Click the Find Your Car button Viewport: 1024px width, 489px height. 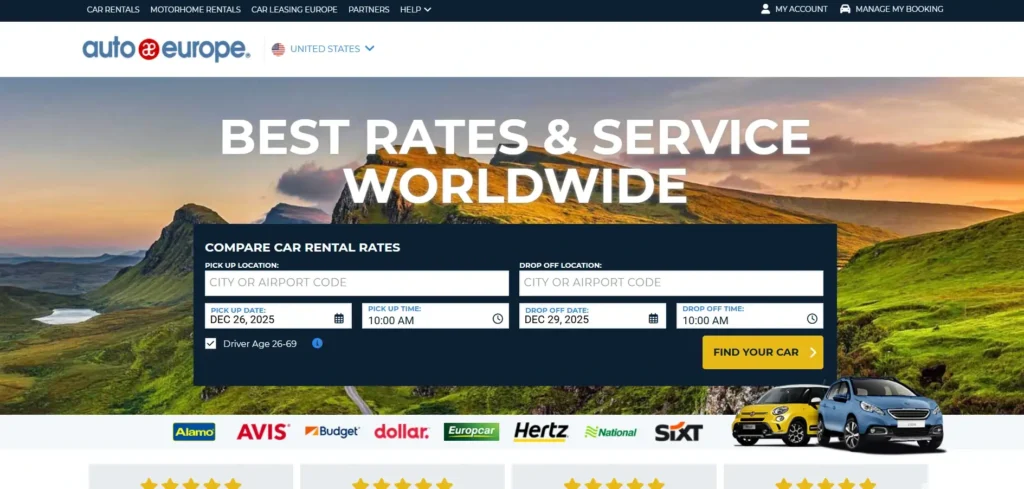coord(763,353)
